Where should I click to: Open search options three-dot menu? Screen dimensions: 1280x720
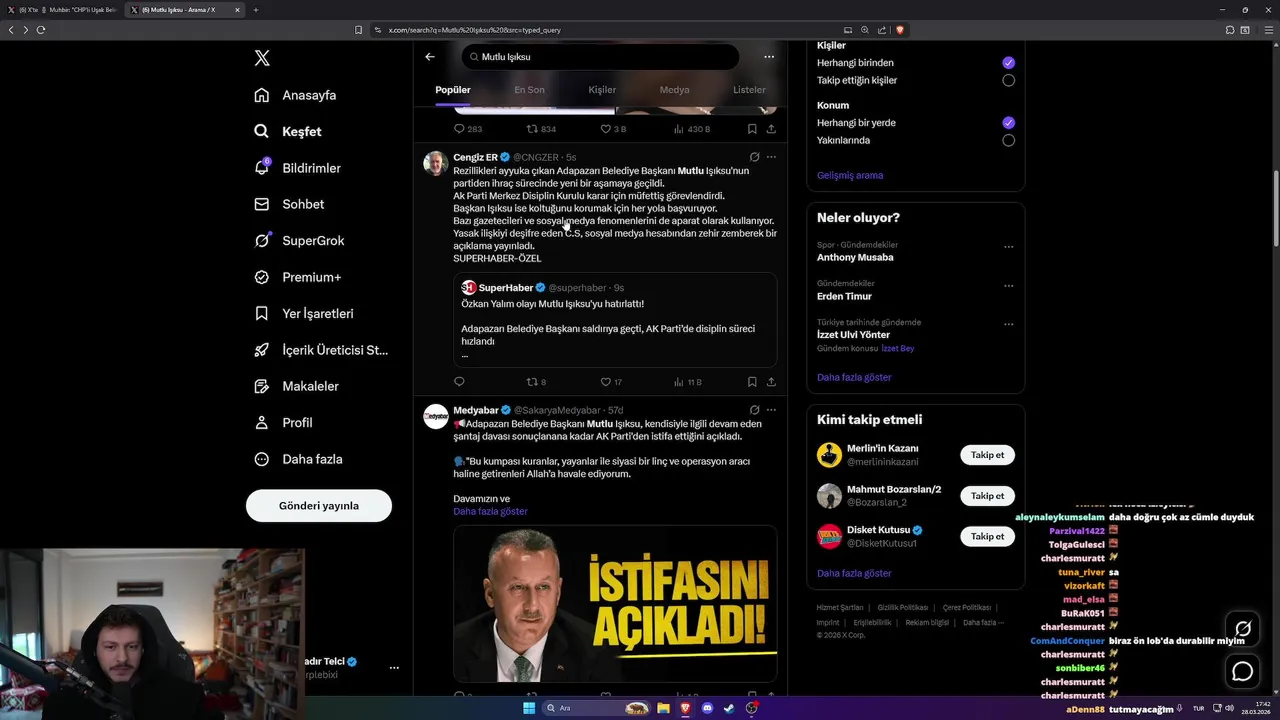(769, 57)
